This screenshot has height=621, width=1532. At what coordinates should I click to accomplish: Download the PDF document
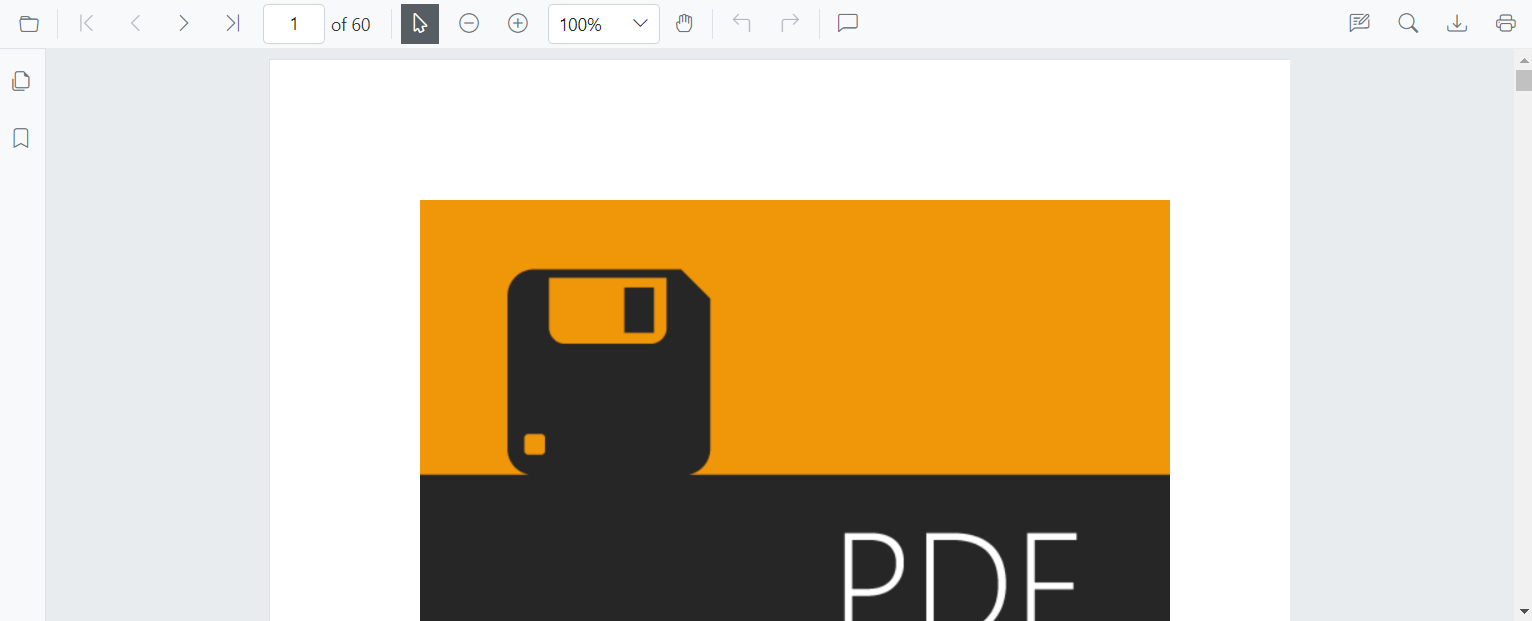[1457, 24]
